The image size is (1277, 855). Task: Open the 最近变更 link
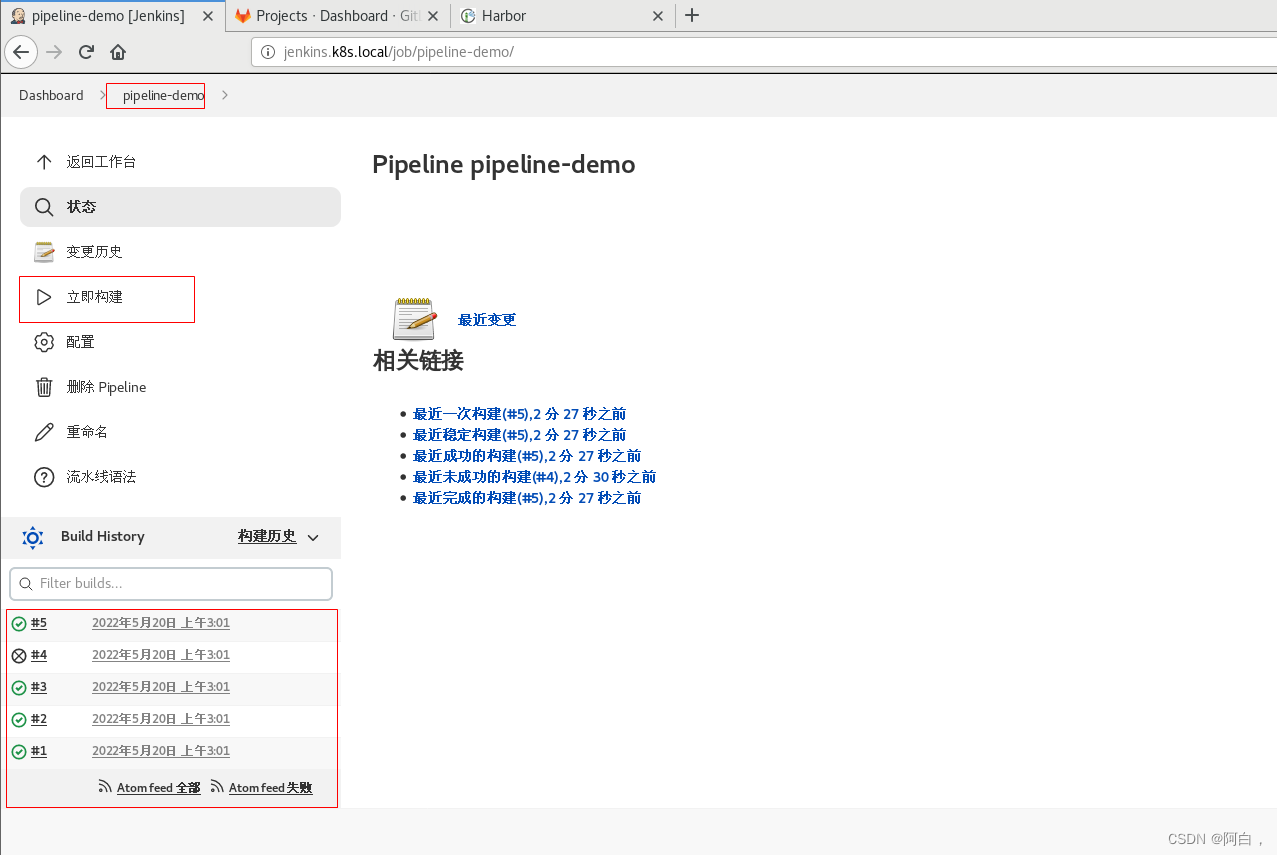[487, 320]
